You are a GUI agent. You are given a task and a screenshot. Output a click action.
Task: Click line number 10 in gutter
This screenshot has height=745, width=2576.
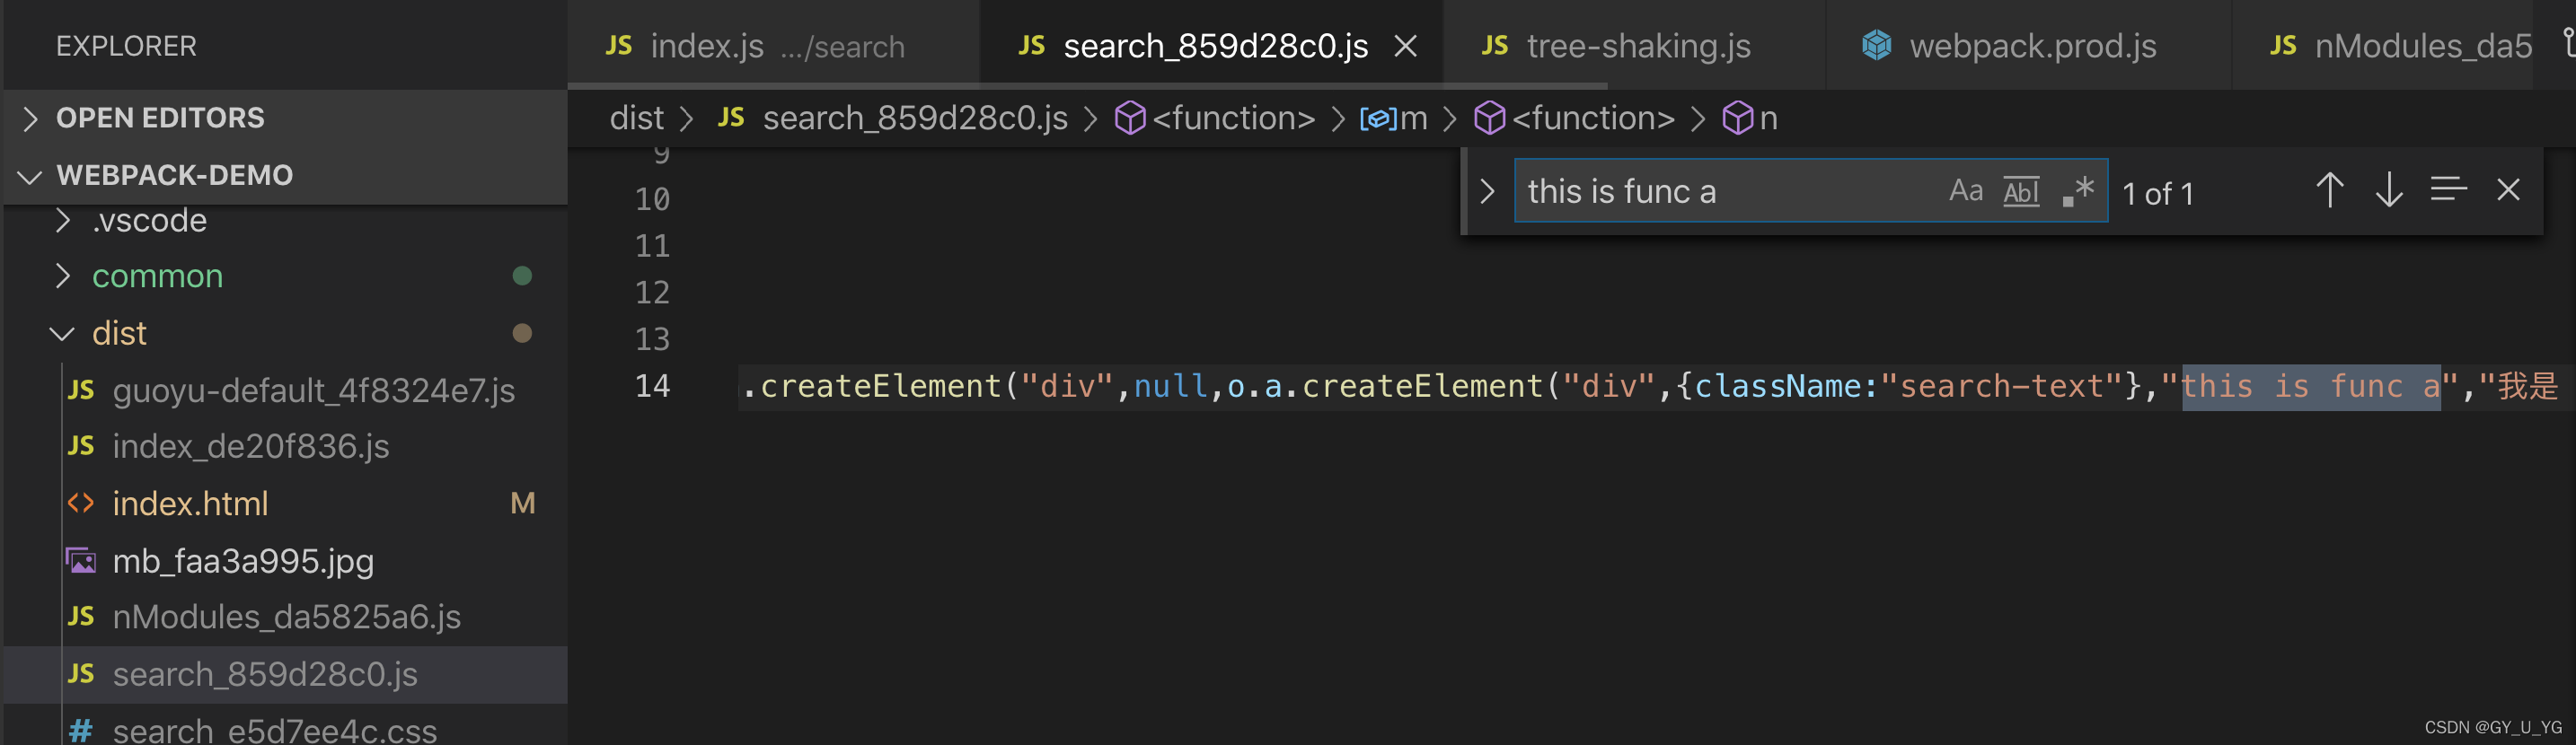(x=652, y=199)
